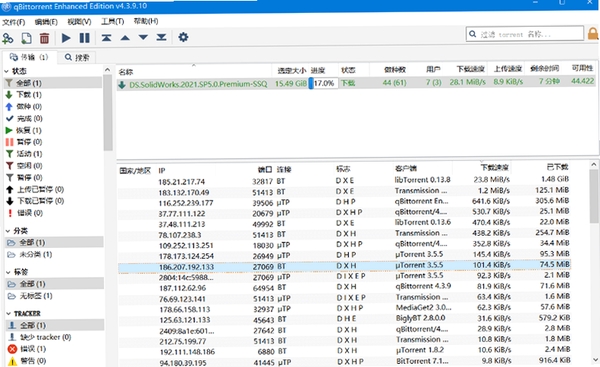The image size is (600, 367).
Task: Sort peers by 客户端 column header
Action: coord(406,168)
